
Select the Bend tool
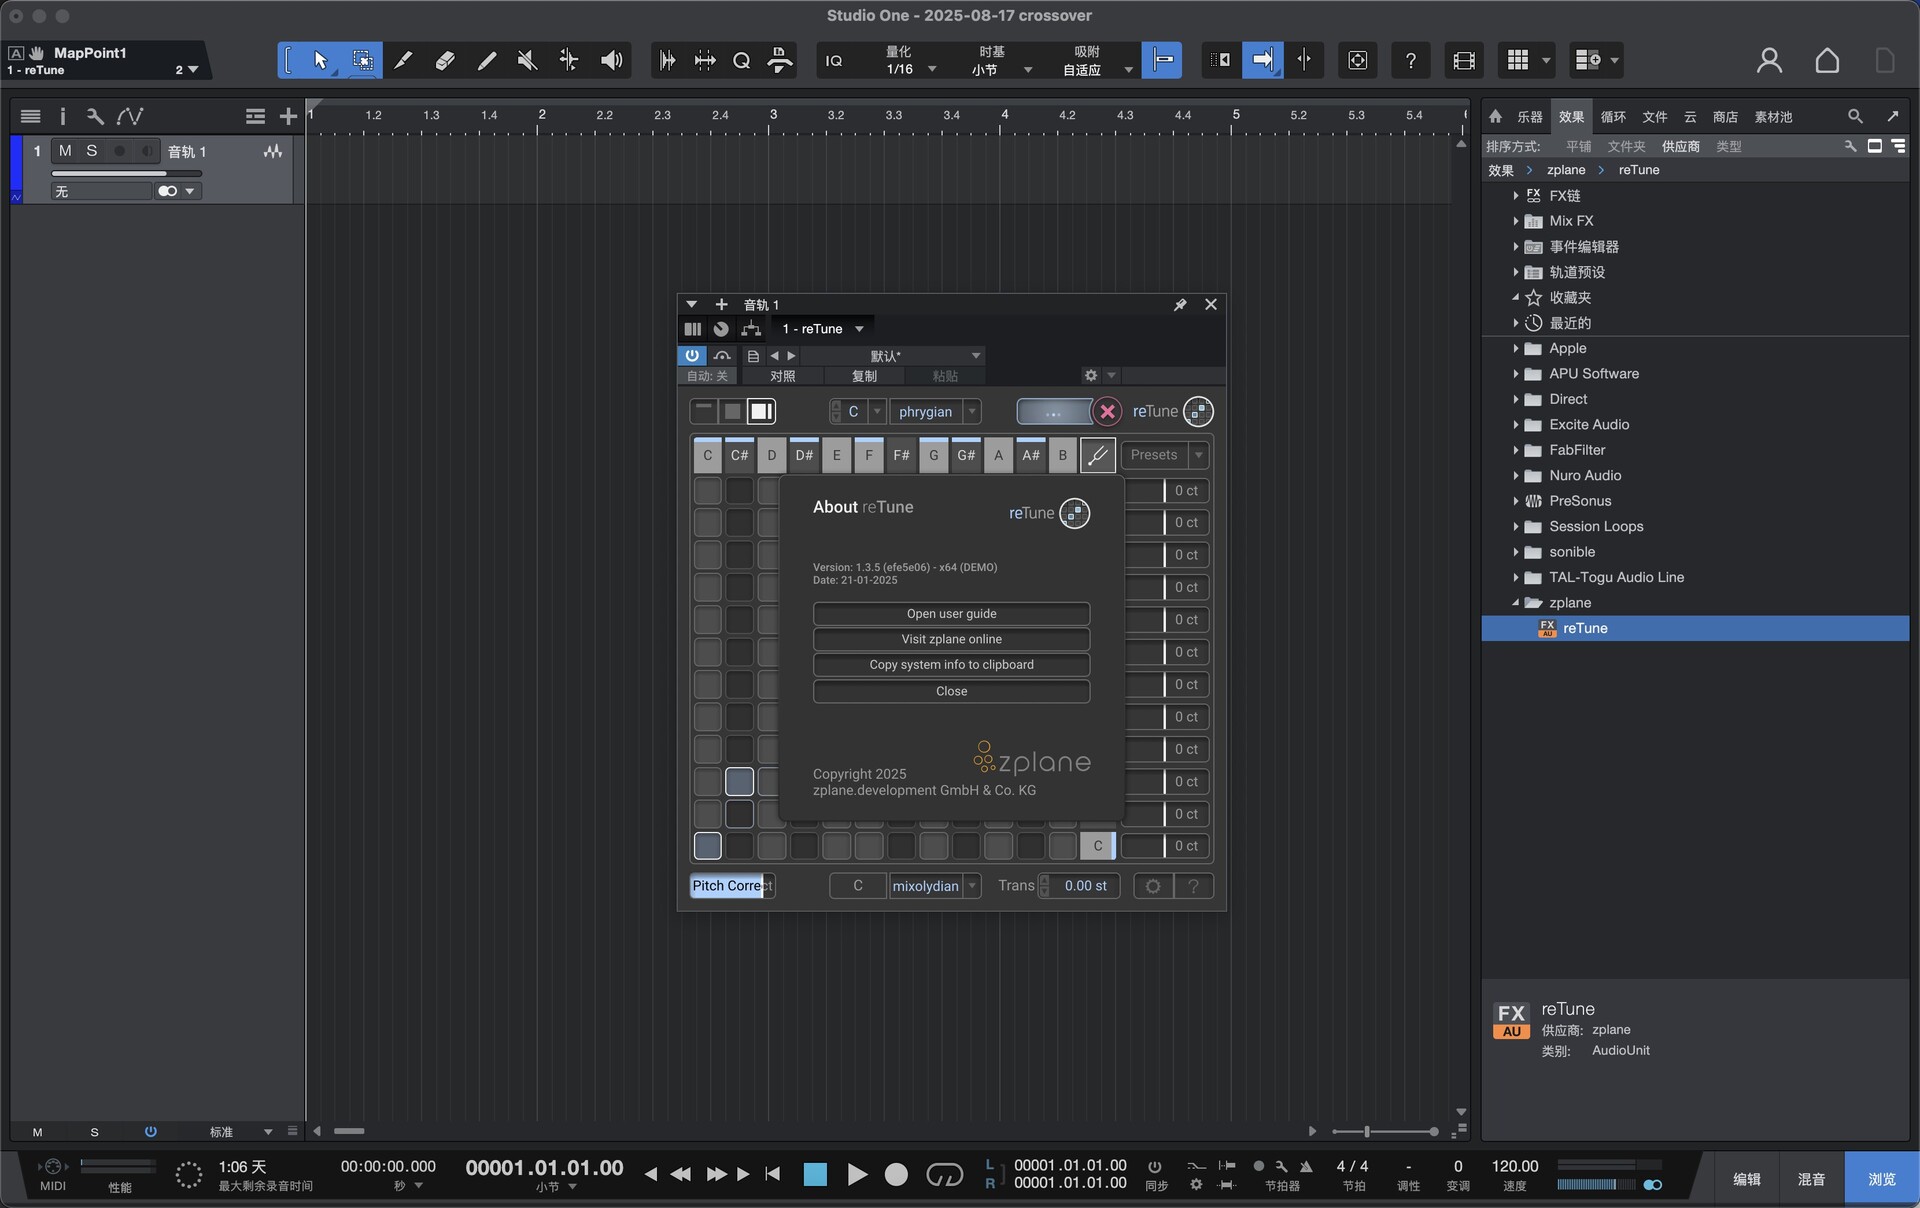(x=569, y=61)
